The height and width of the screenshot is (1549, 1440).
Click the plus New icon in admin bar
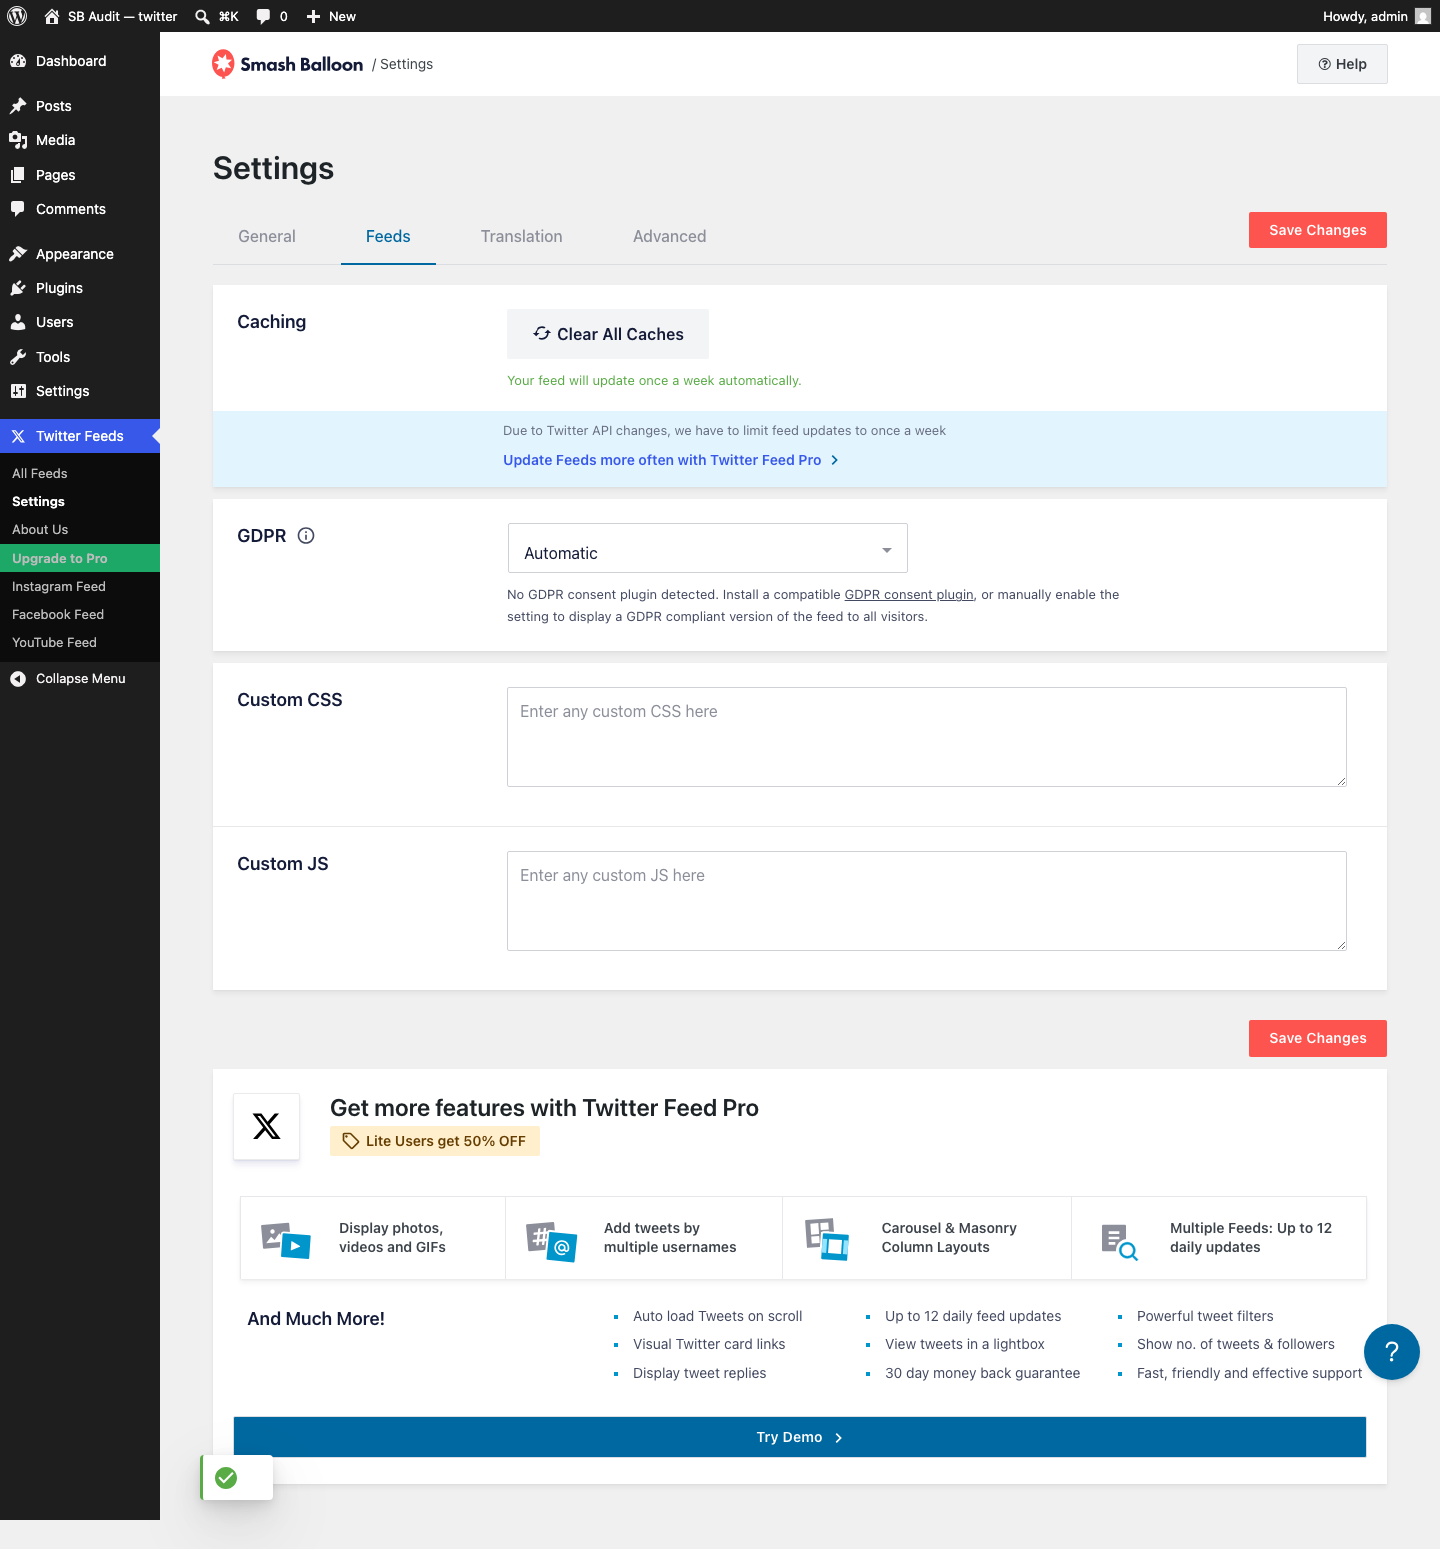(x=313, y=16)
